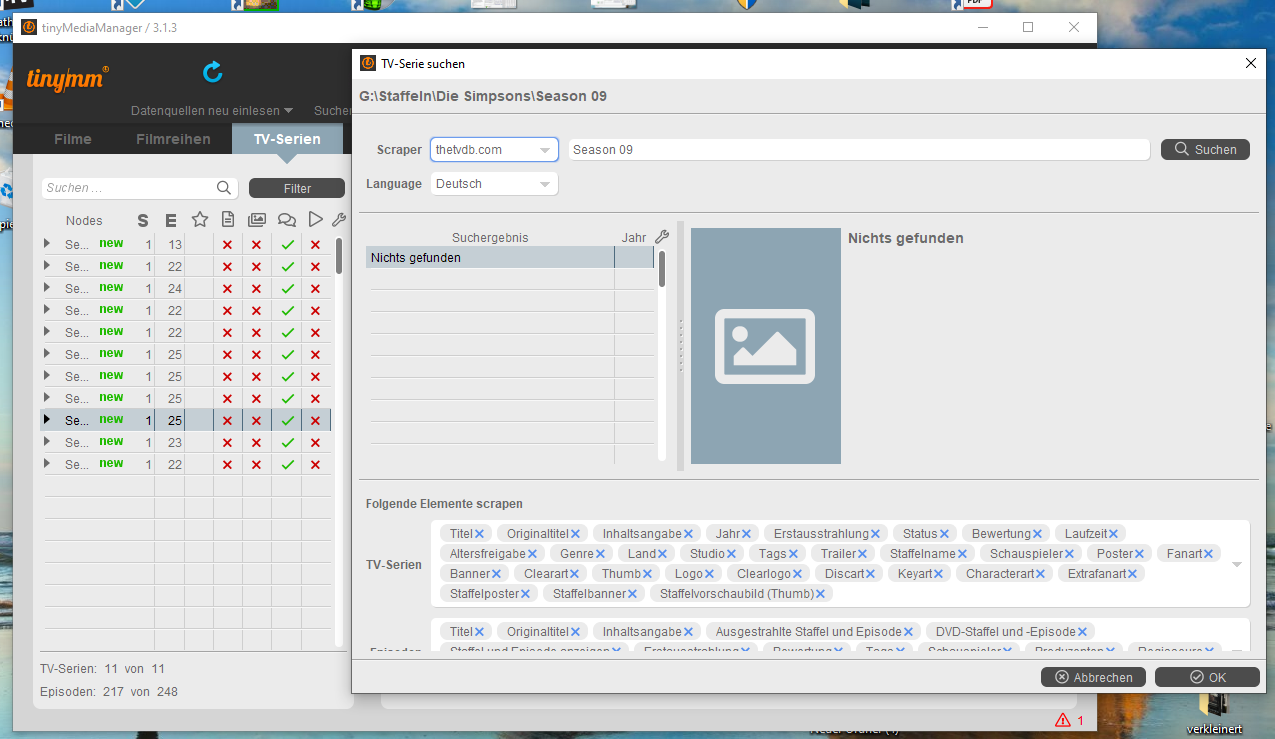1275x739 pixels.
Task: Remove the Keyart tag via its x
Action: (939, 574)
